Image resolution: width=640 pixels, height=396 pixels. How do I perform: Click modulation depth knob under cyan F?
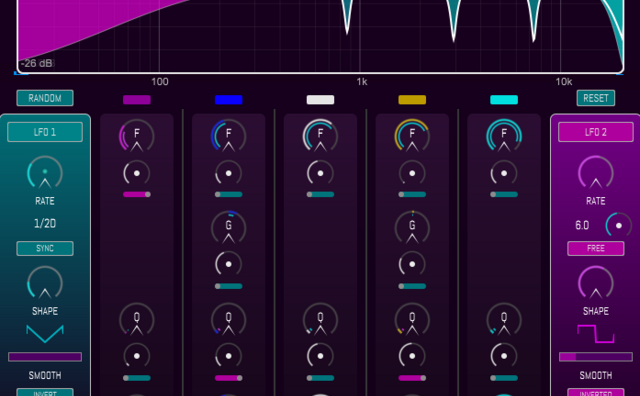504,173
